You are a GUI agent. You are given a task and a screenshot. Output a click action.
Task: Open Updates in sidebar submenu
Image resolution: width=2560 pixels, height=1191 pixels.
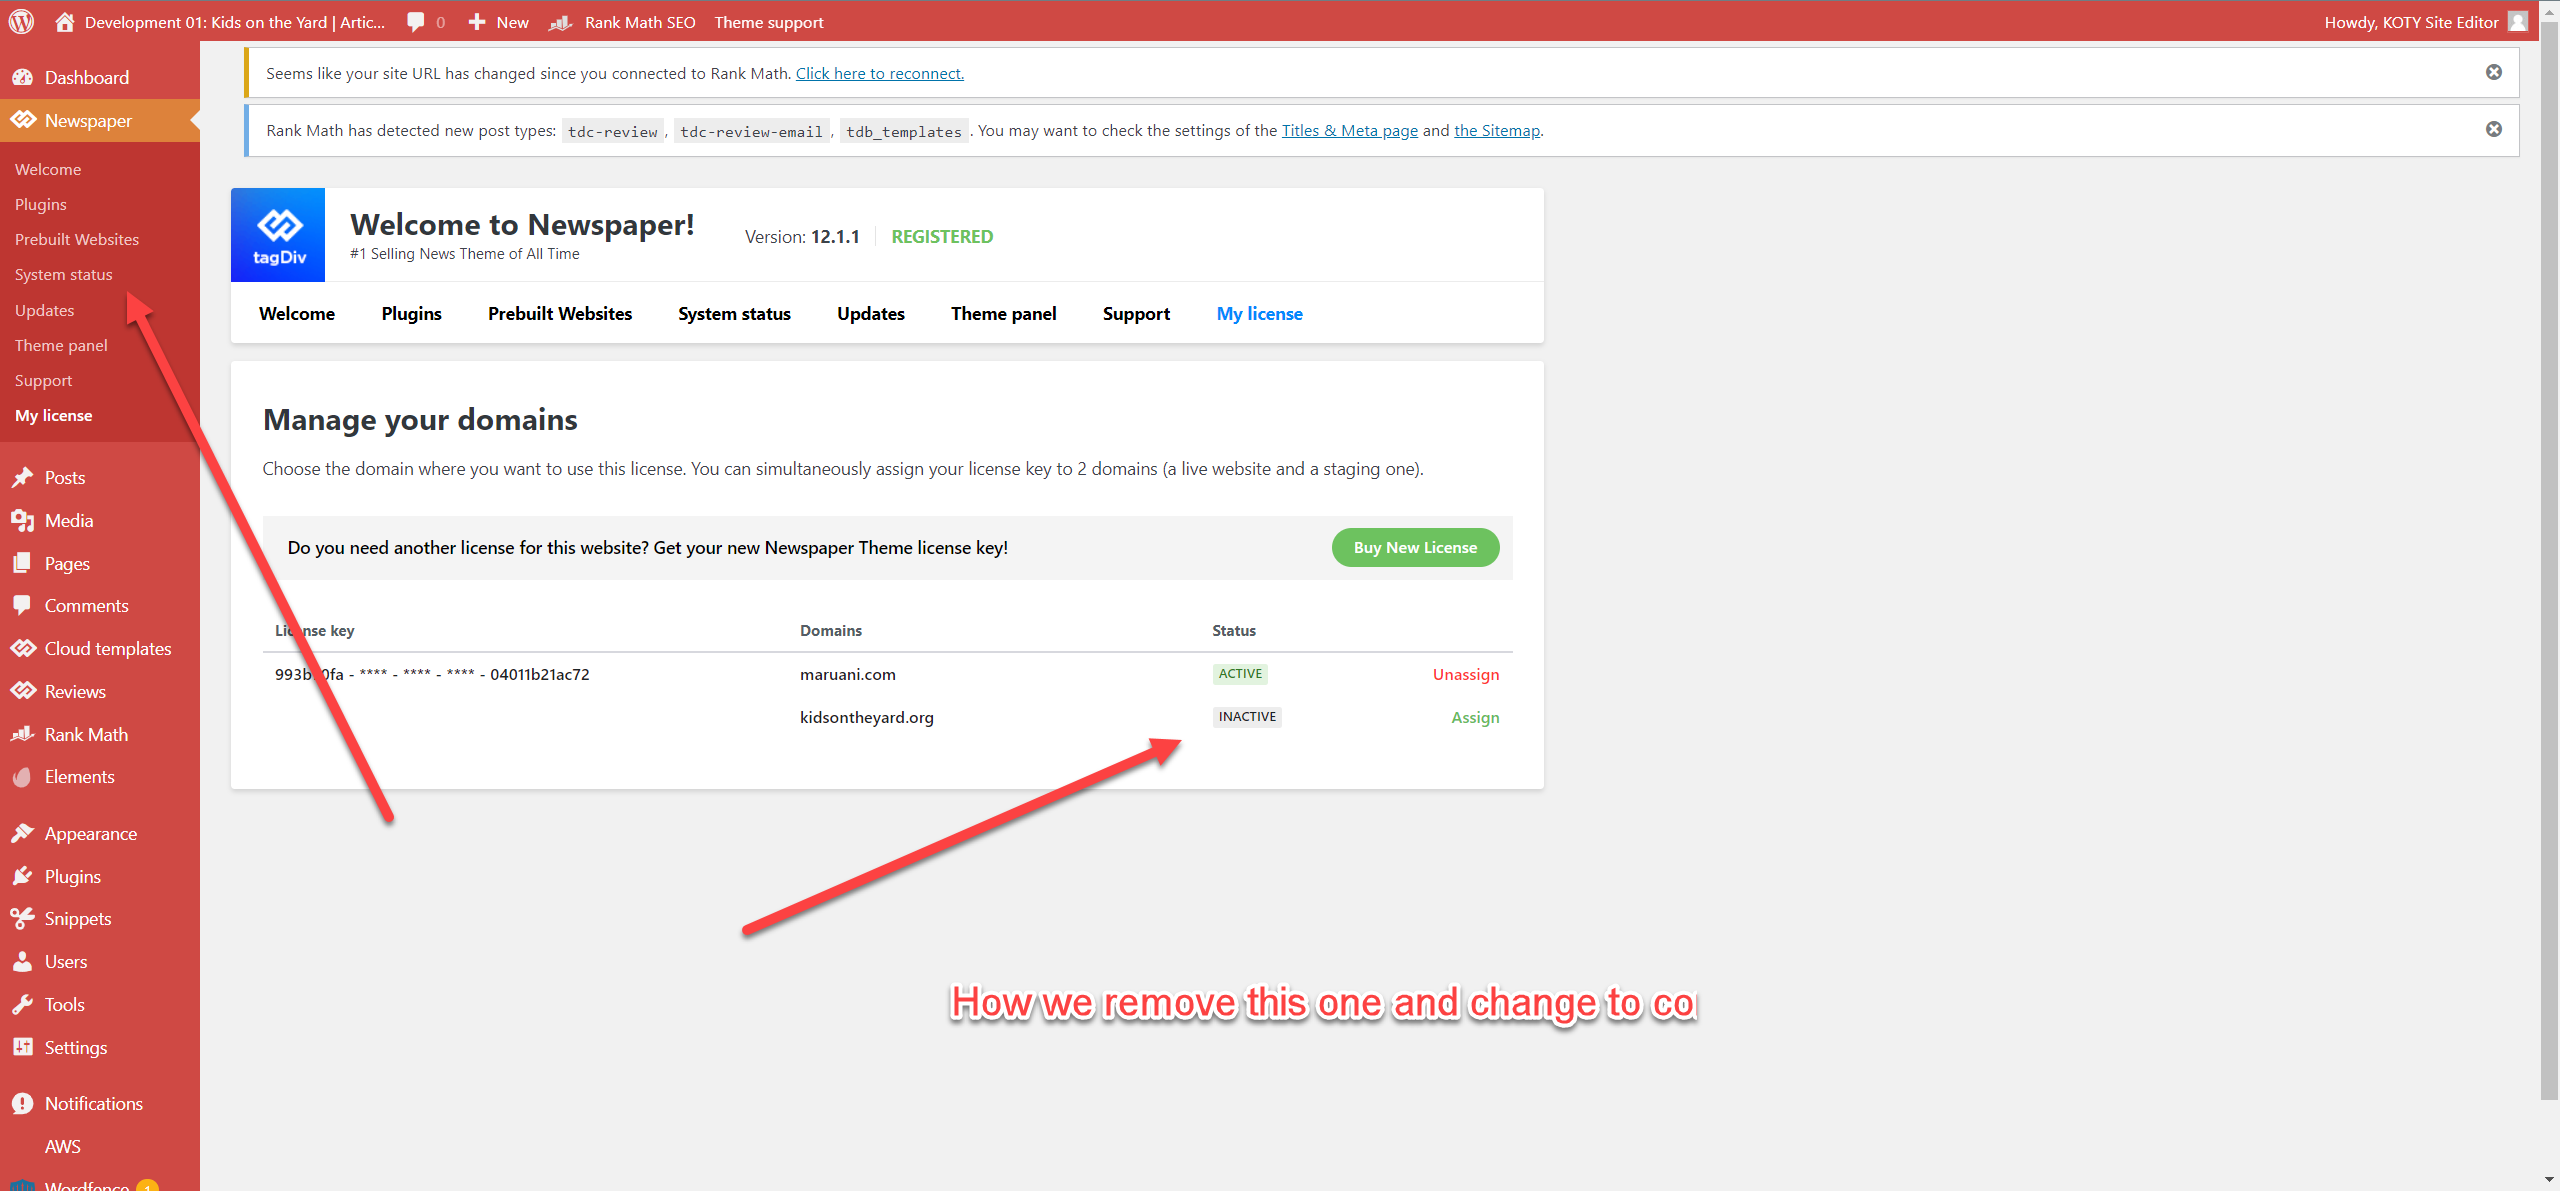[x=45, y=310]
